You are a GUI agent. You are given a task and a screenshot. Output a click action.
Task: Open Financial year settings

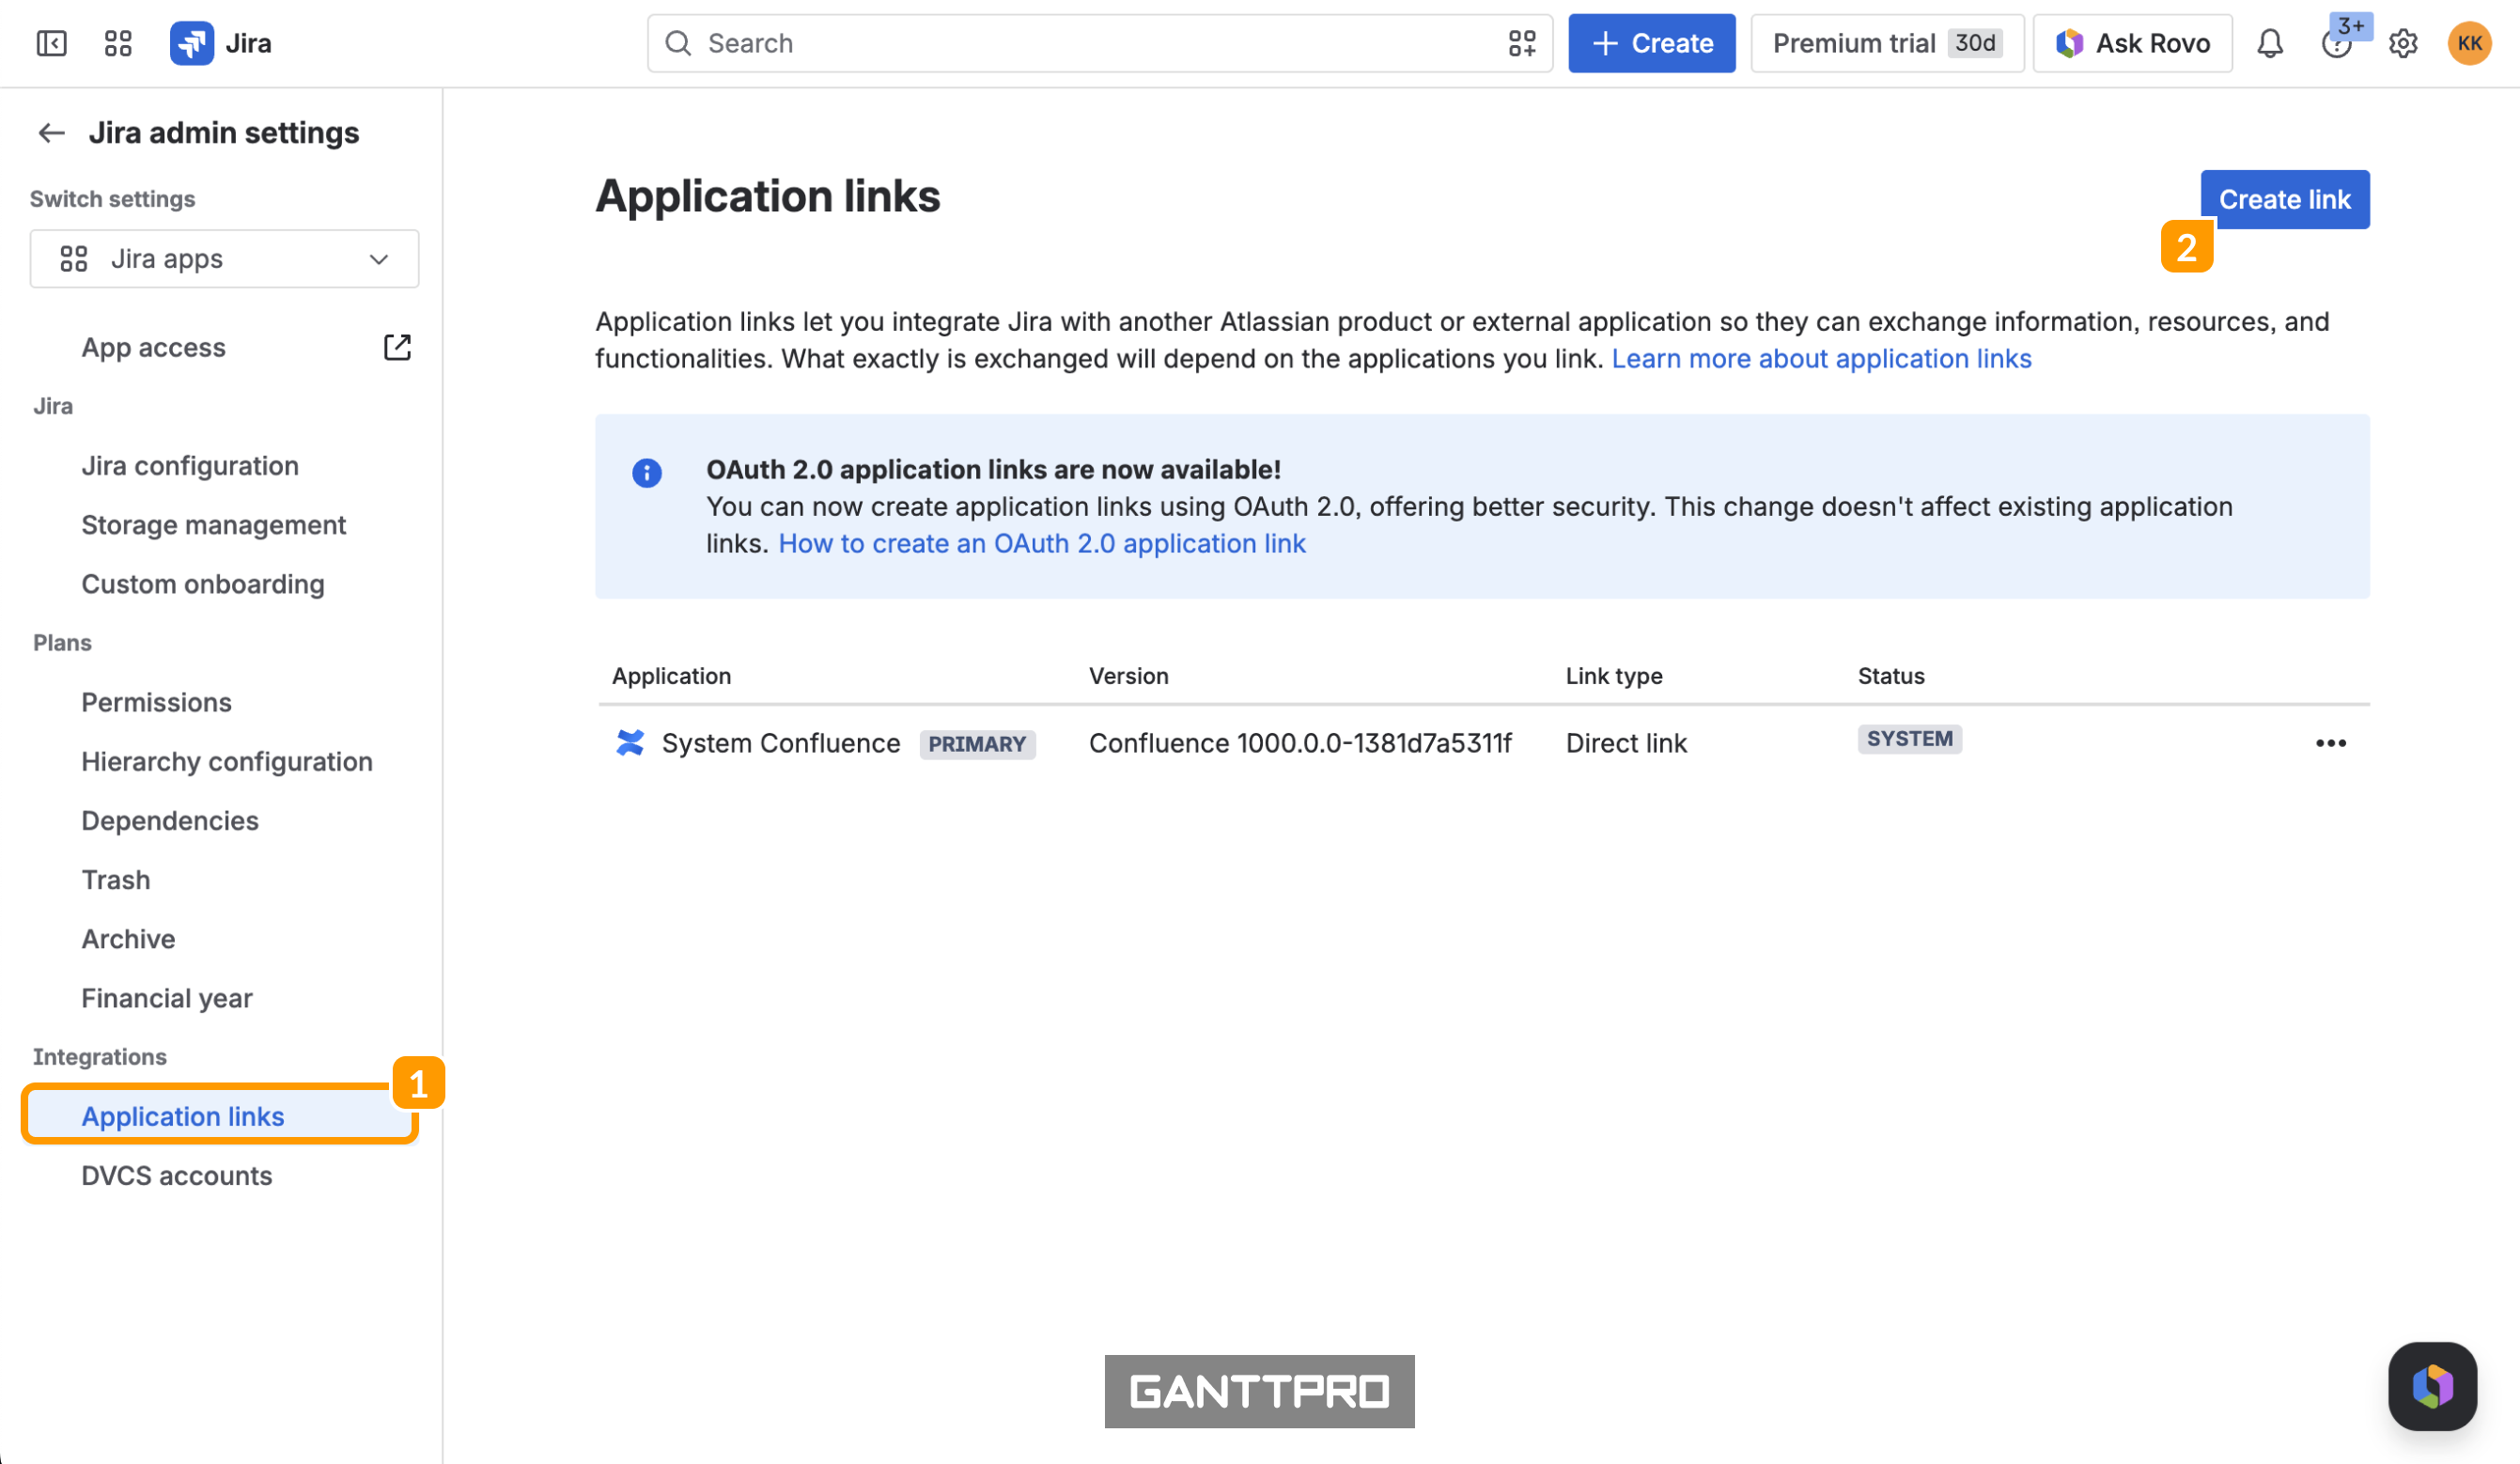coord(167,997)
